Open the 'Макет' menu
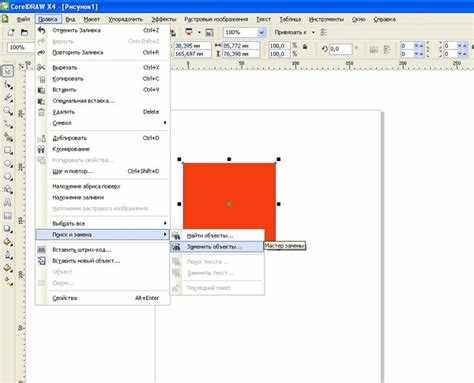 (x=92, y=19)
